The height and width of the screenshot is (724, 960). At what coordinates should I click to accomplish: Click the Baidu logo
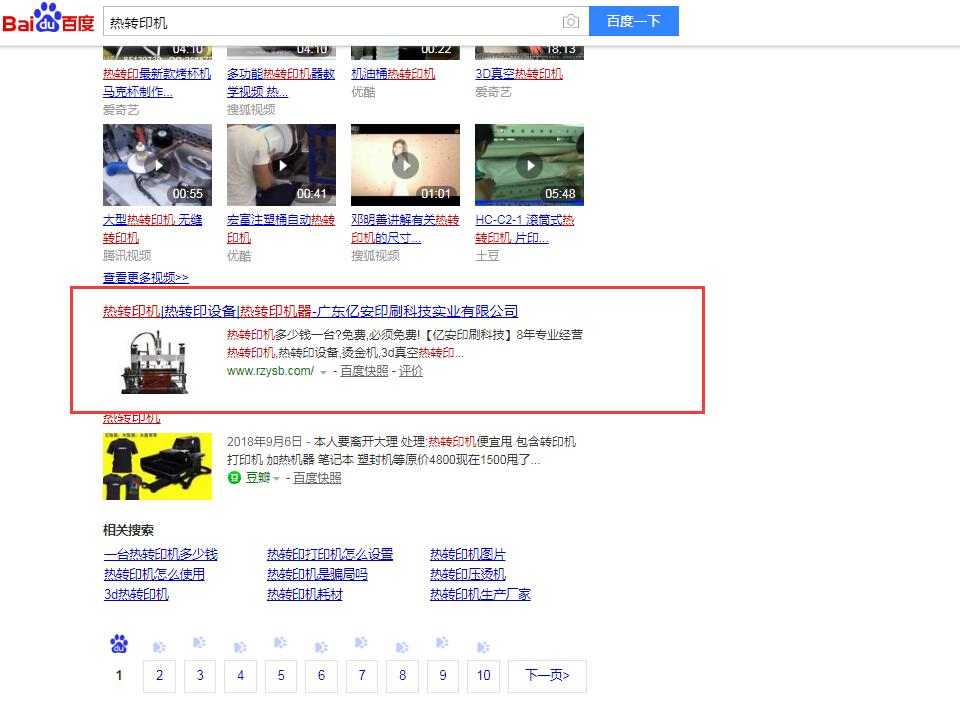48,20
